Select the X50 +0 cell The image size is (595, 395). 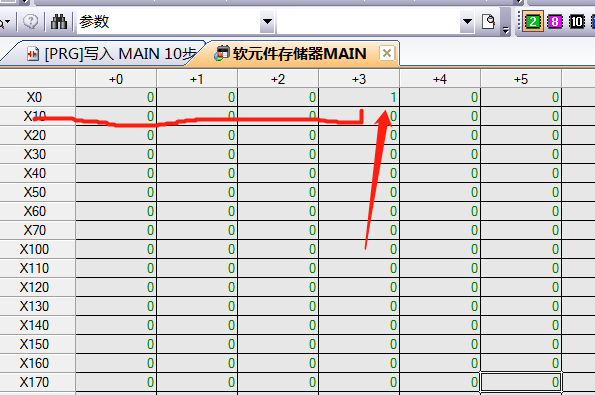click(116, 192)
